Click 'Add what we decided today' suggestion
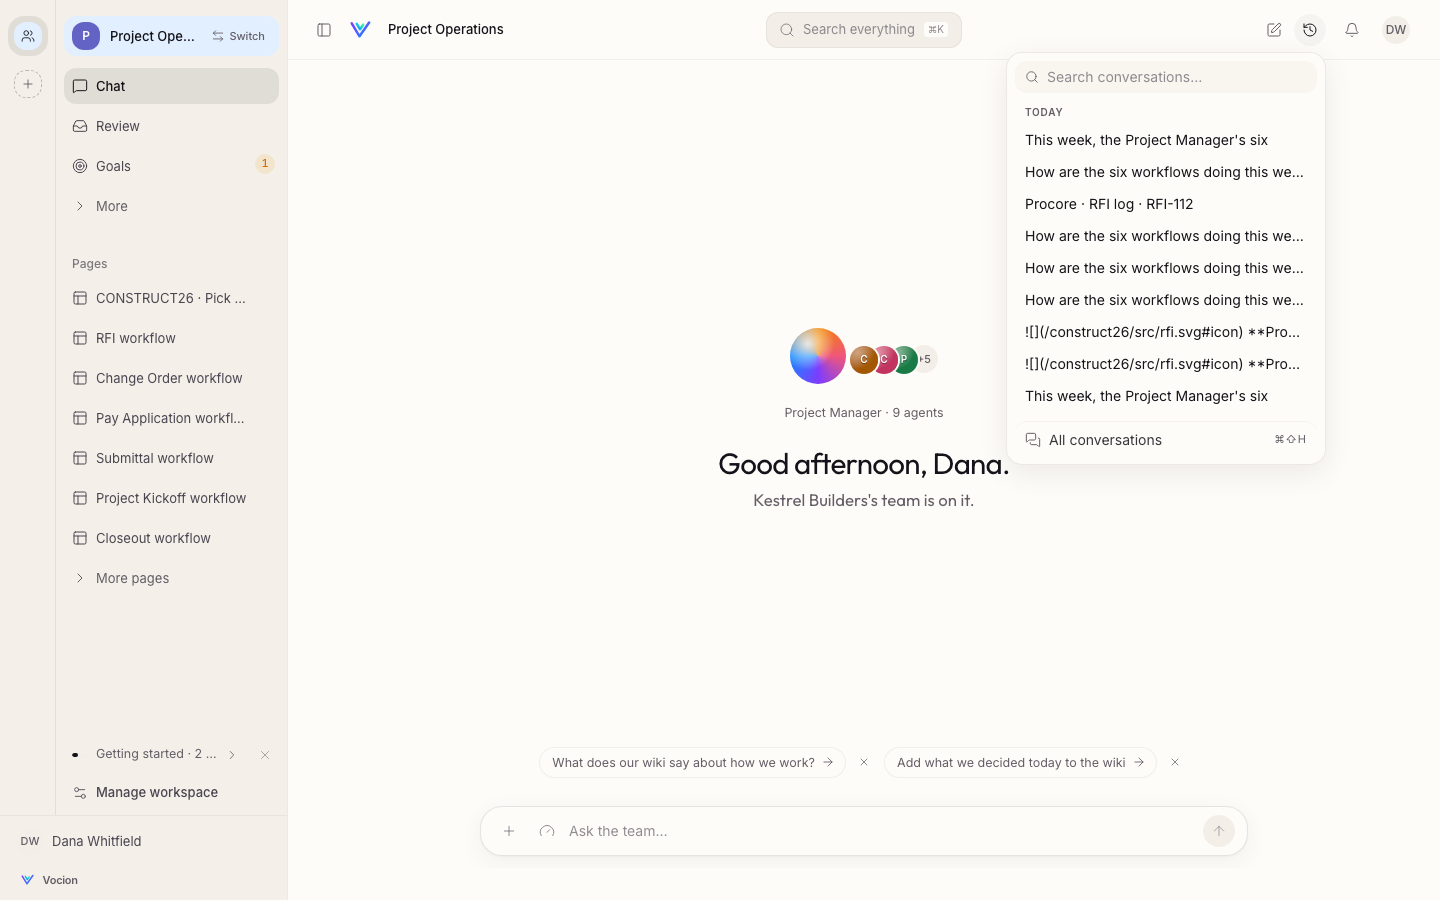The height and width of the screenshot is (900, 1440). pos(1020,762)
